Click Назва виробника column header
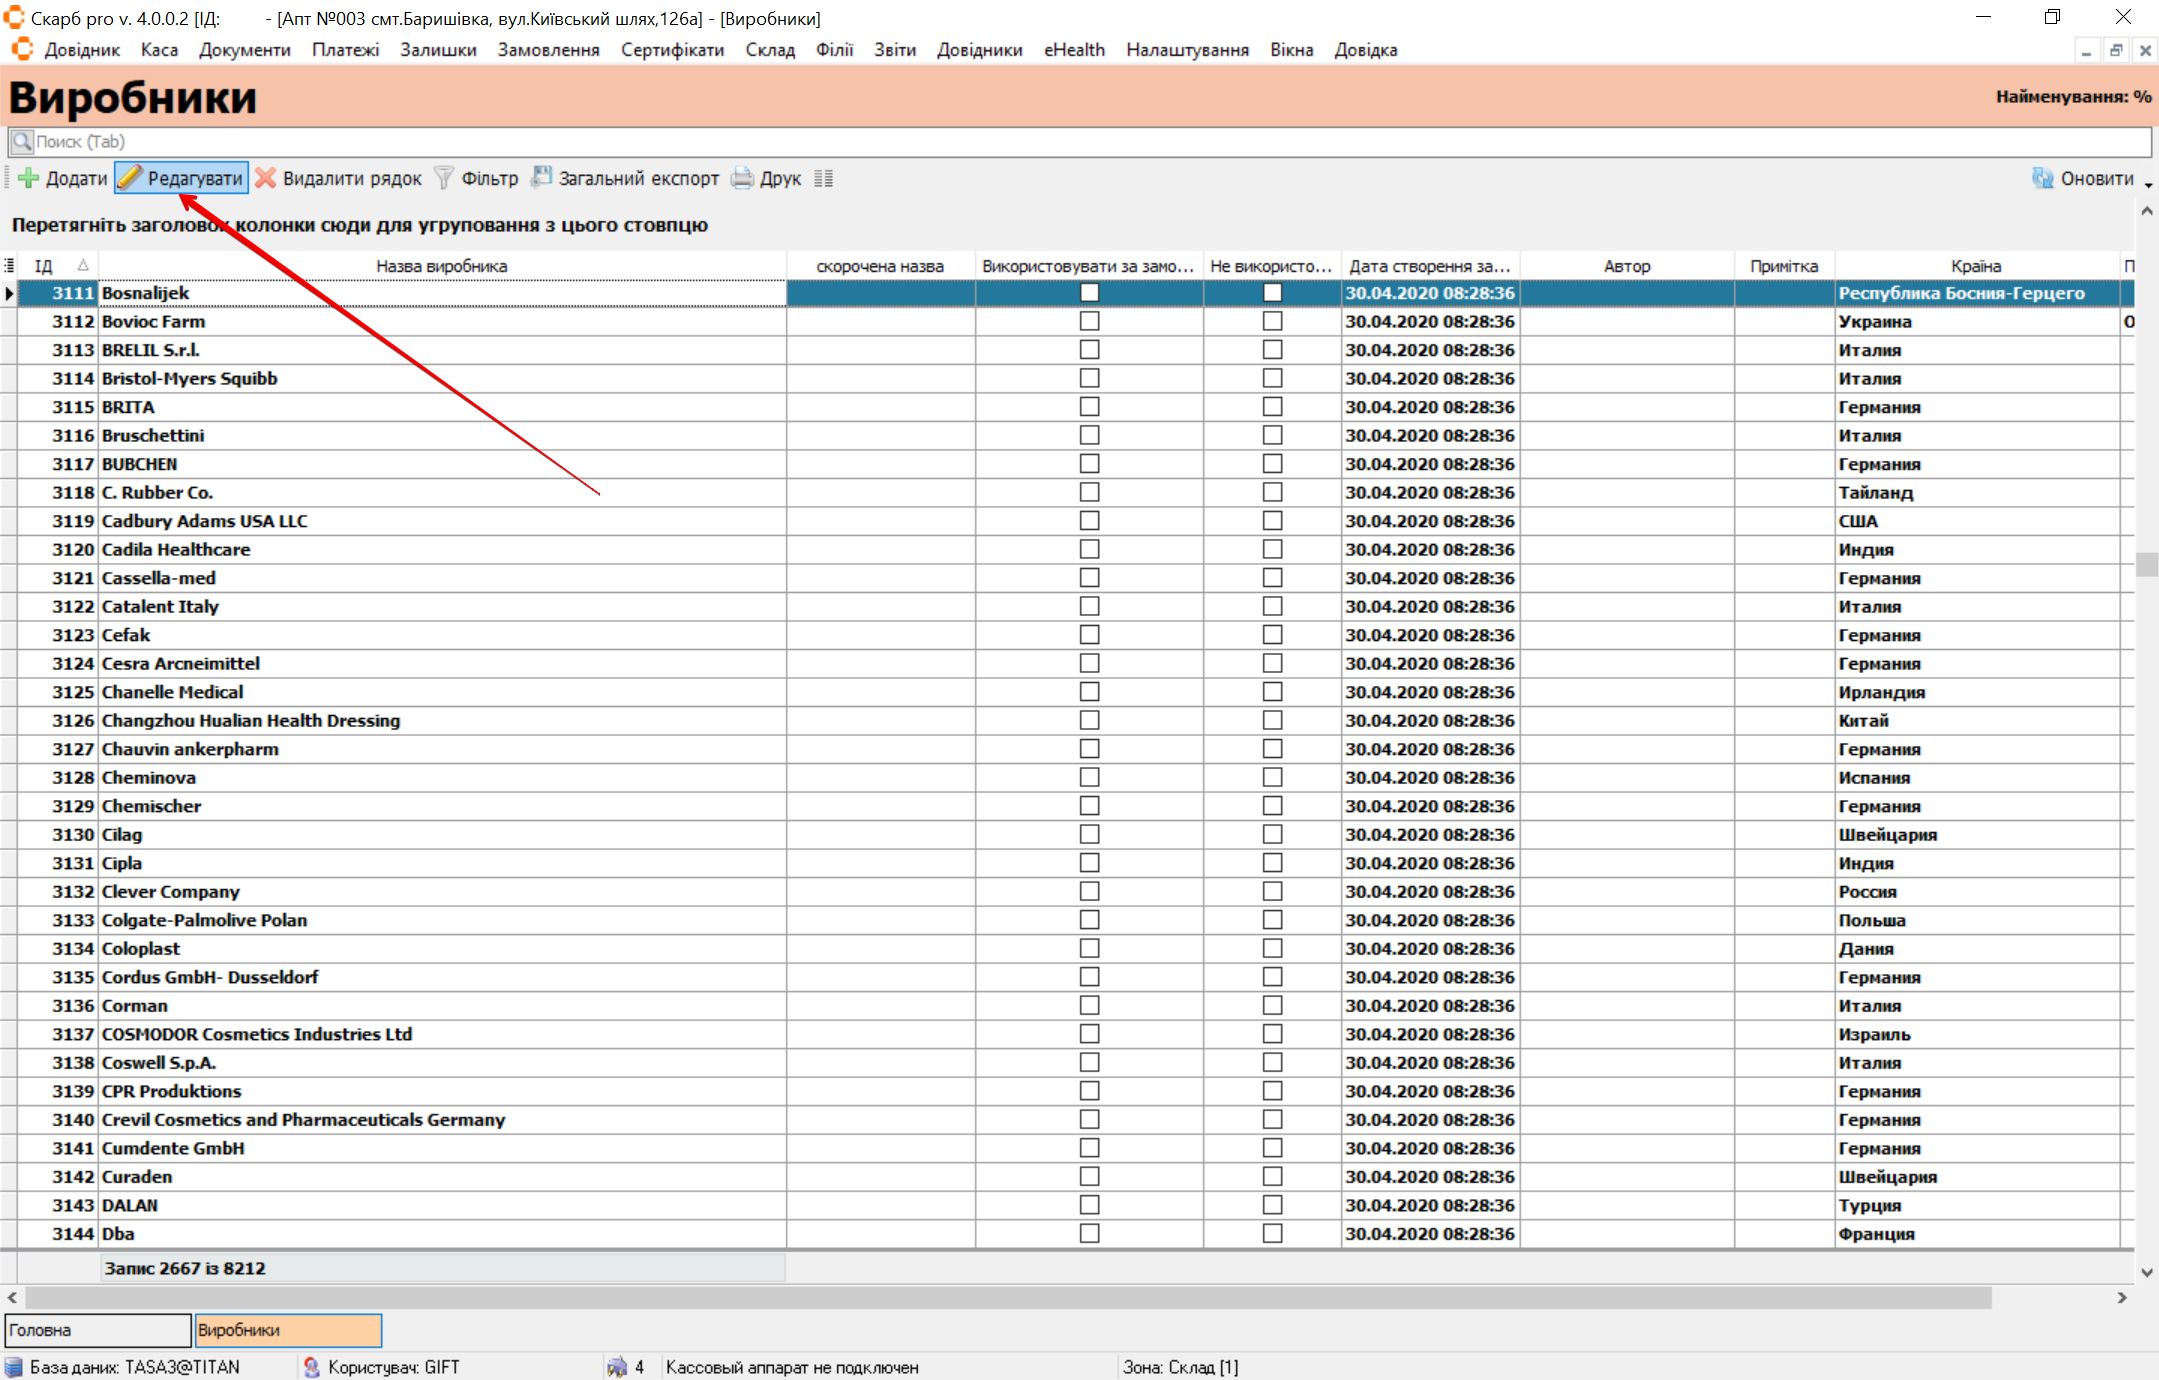This screenshot has height=1380, width=2159. 441,266
